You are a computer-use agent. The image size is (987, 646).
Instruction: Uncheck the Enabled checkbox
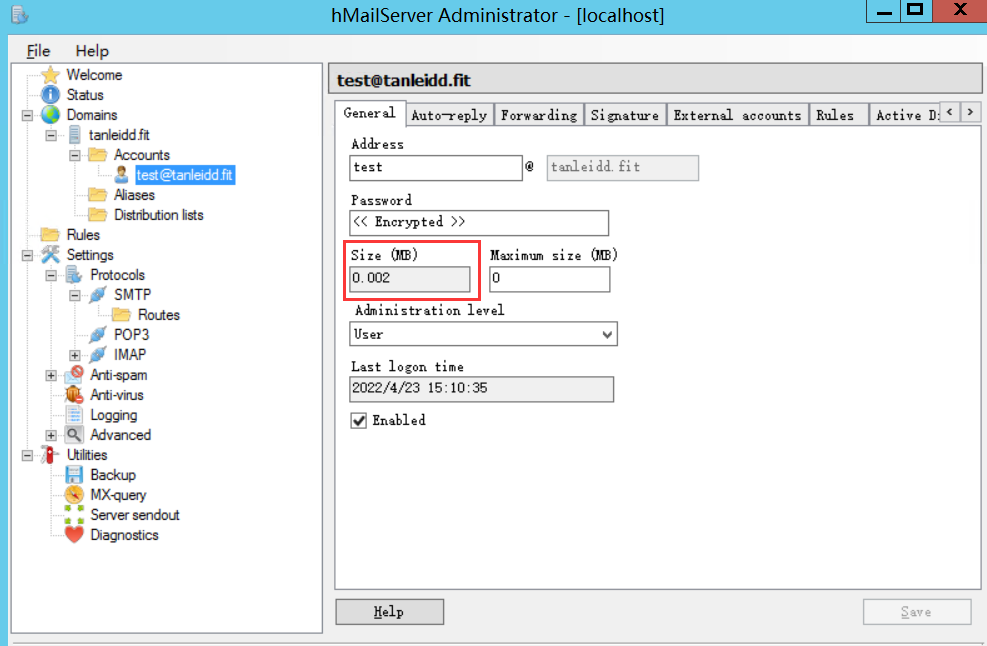pyautogui.click(x=359, y=421)
